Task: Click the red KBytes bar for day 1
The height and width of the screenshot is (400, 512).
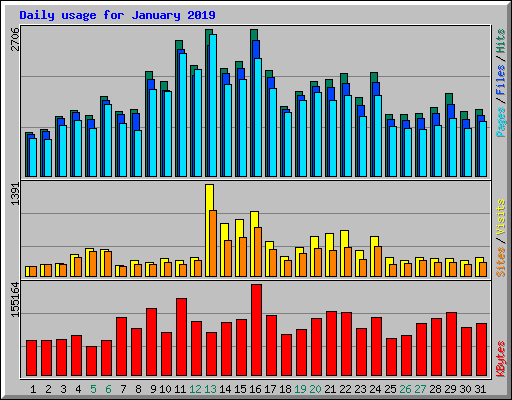Action: point(31,358)
